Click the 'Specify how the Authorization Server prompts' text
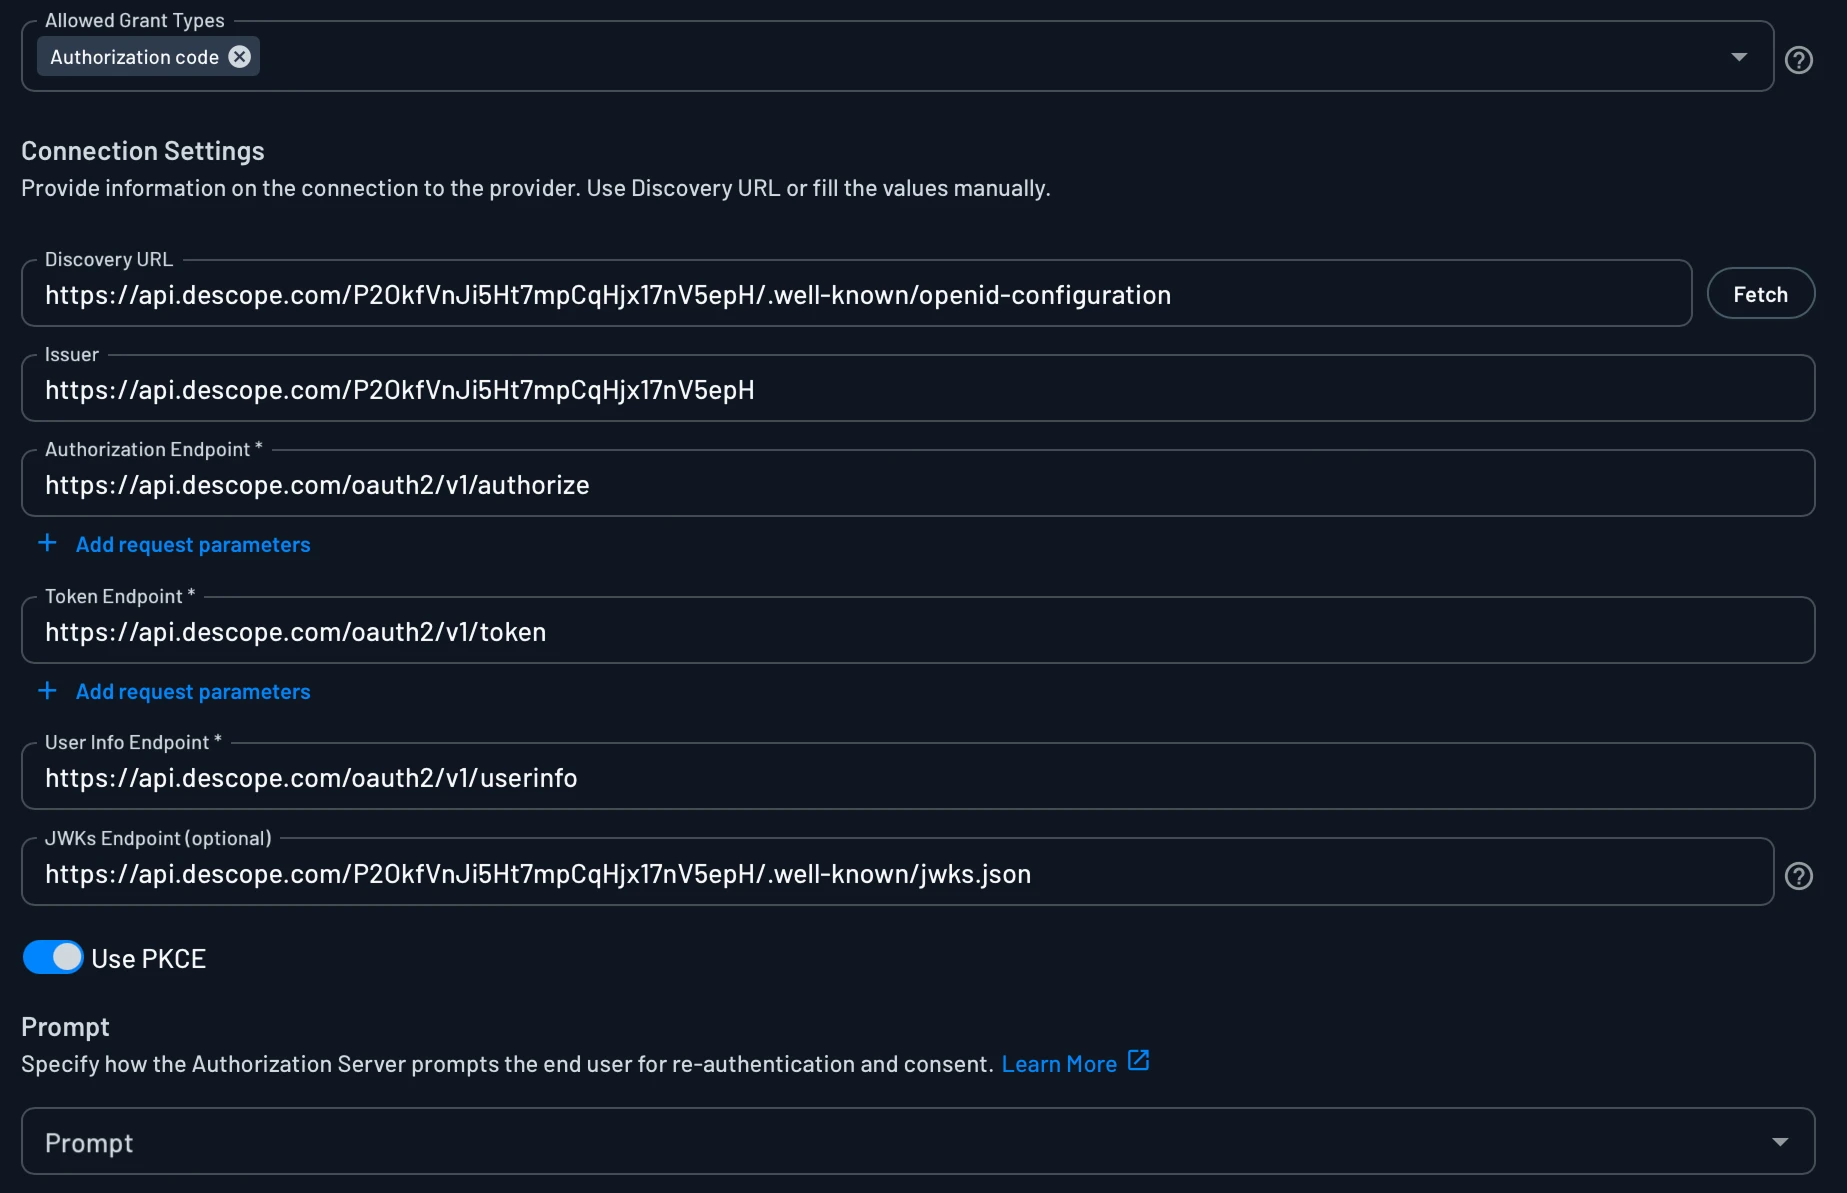This screenshot has width=1847, height=1193. click(x=507, y=1064)
